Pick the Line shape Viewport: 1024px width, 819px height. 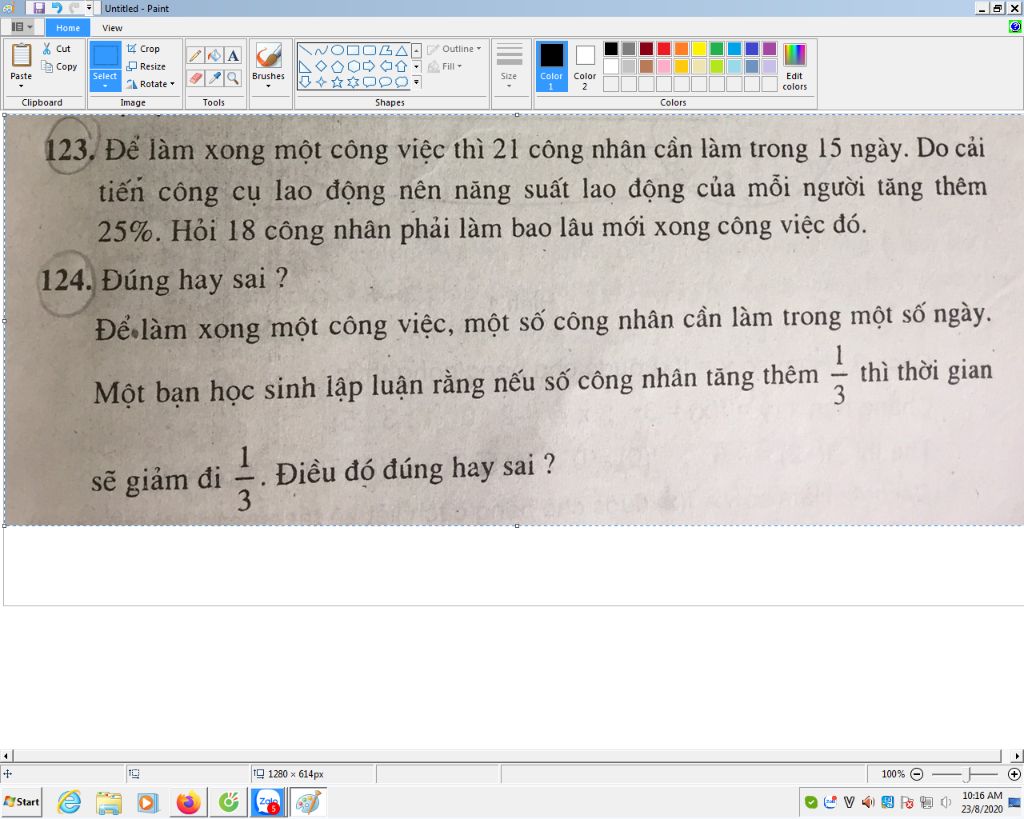pyautogui.click(x=305, y=50)
